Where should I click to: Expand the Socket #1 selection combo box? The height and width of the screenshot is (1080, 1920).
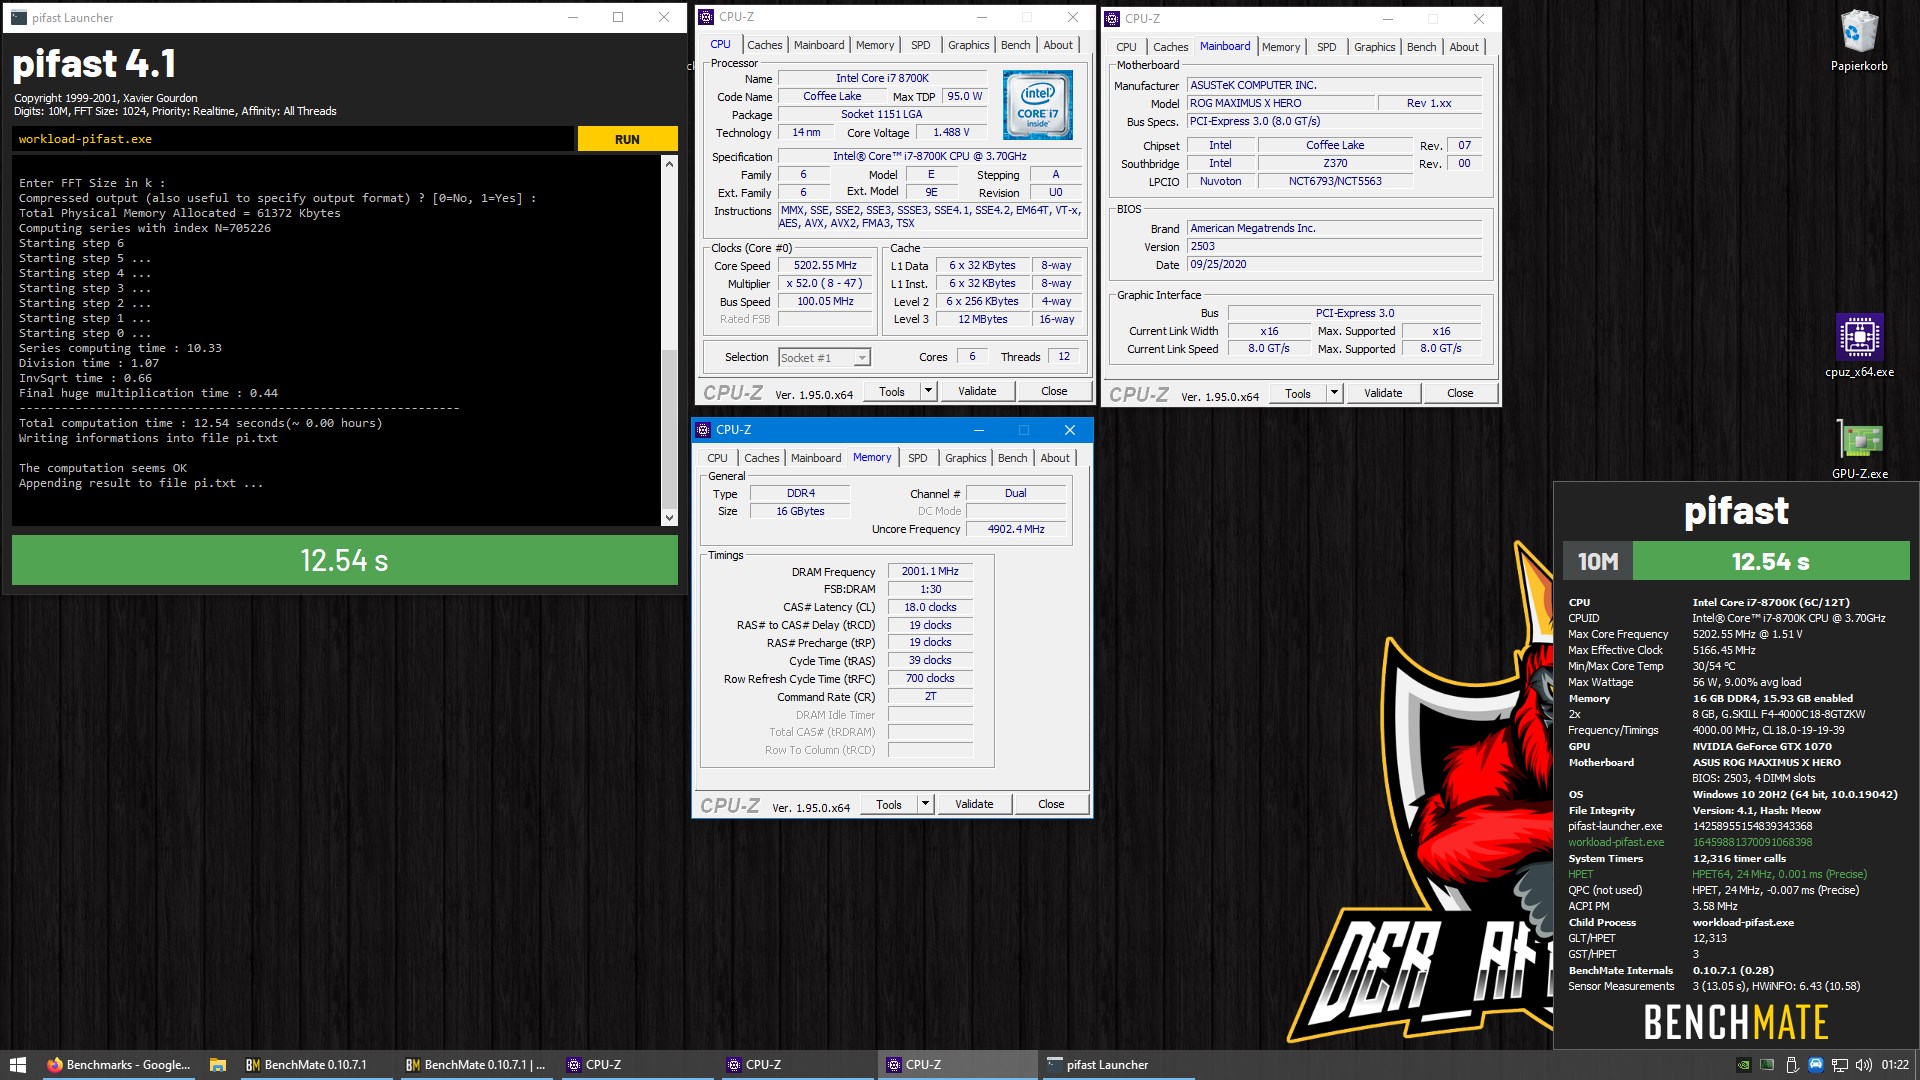click(825, 357)
